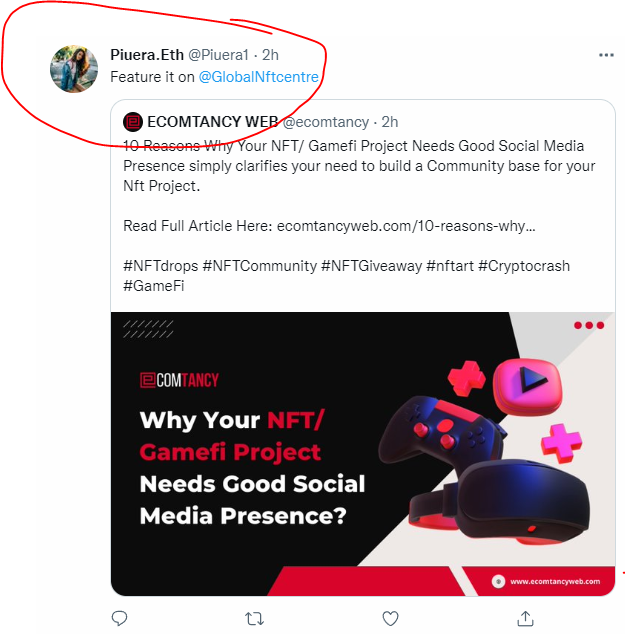The height and width of the screenshot is (634, 625).
Task: Open the three-dot more options menu
Action: pos(606,55)
